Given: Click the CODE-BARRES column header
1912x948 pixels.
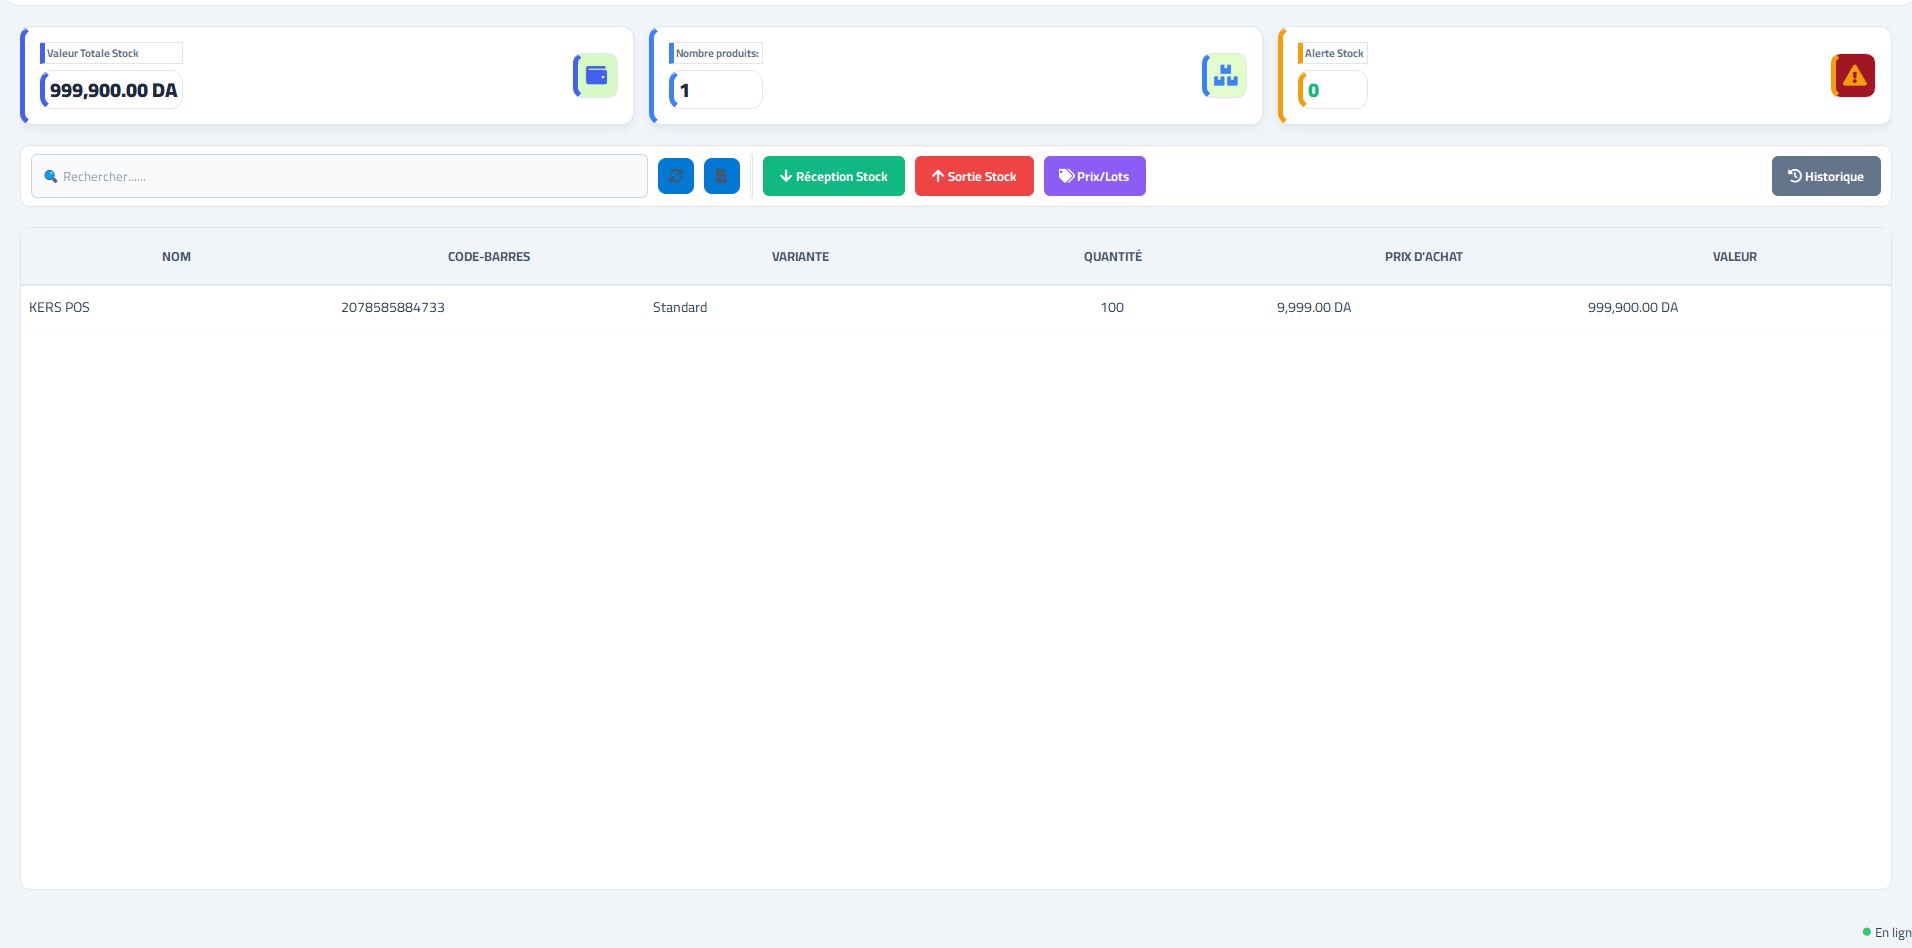Looking at the screenshot, I should click(489, 257).
